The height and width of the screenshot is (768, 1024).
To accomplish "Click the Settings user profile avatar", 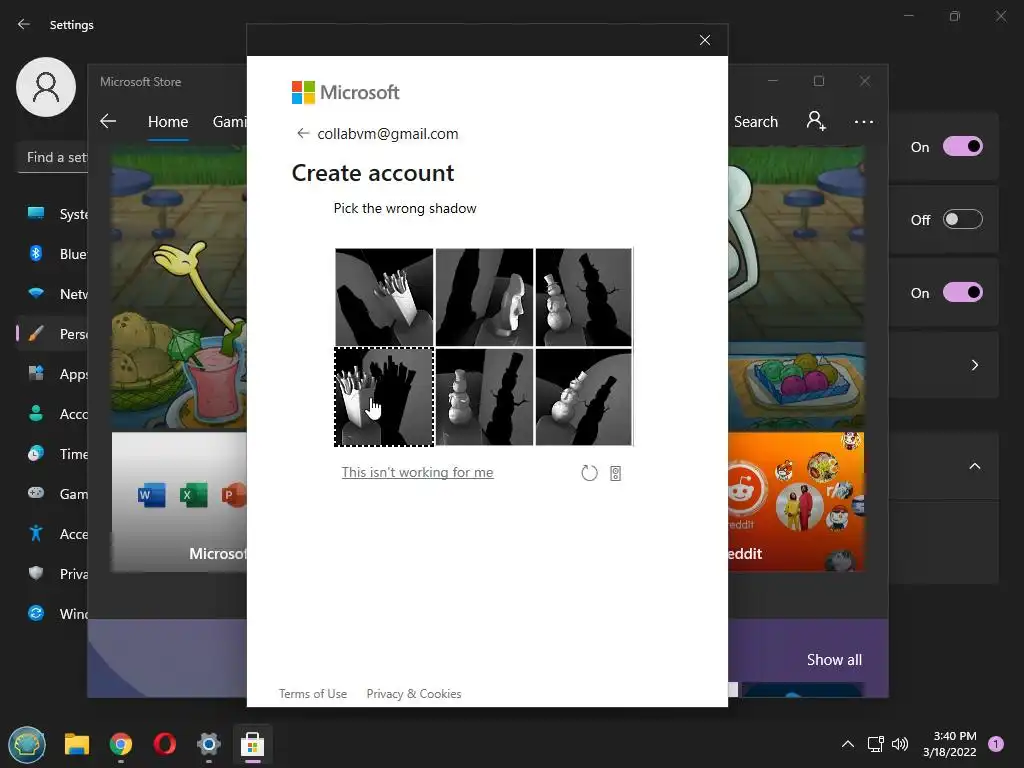I will 46,87.
